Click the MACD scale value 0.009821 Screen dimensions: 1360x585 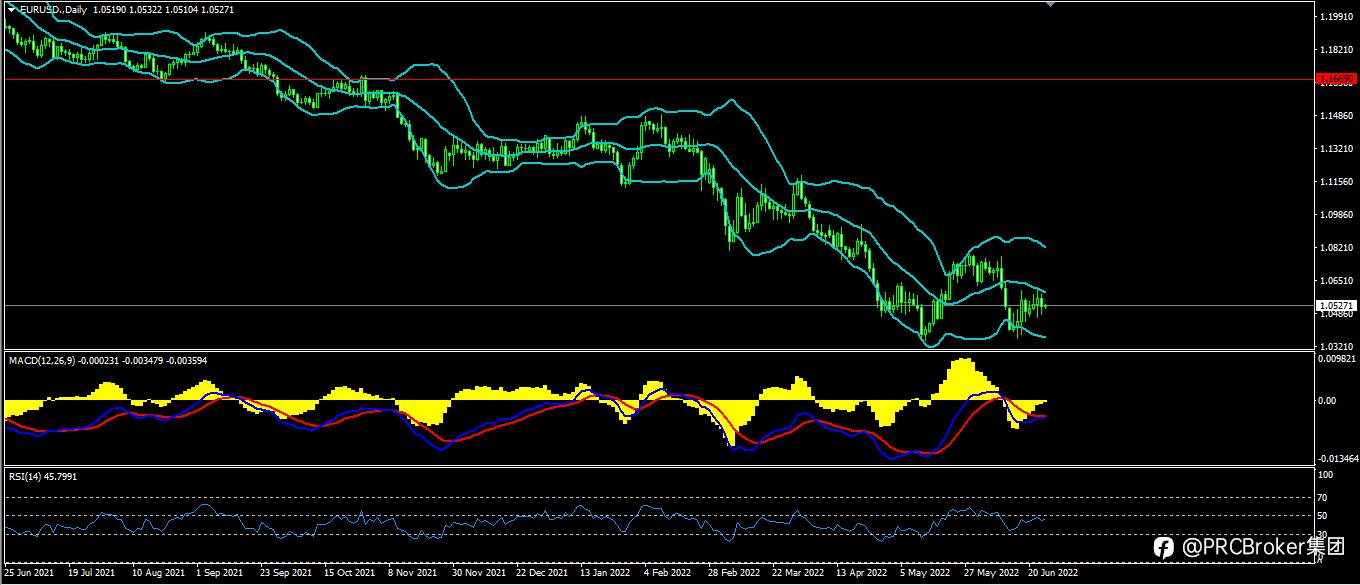pyautogui.click(x=1338, y=358)
